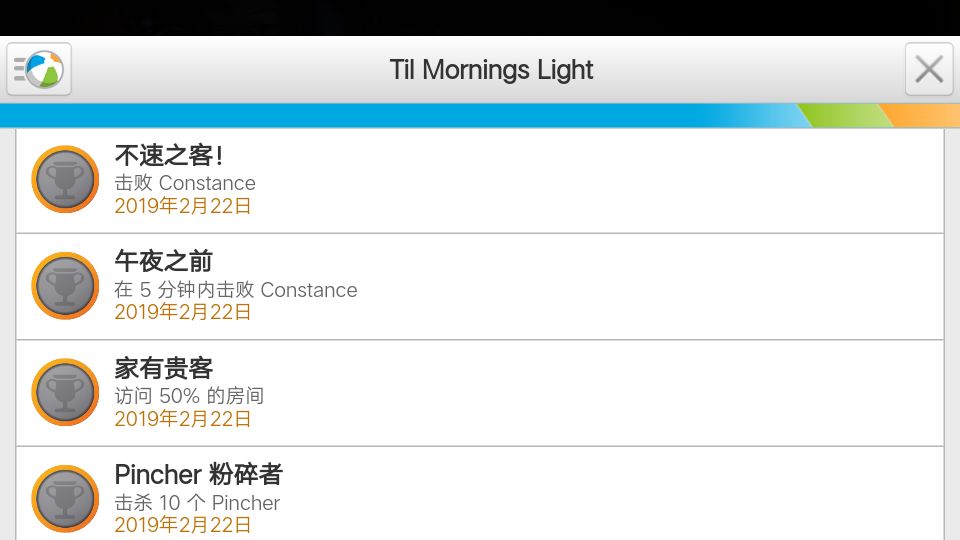Click the 访问 50% 的房间 description

189,396
